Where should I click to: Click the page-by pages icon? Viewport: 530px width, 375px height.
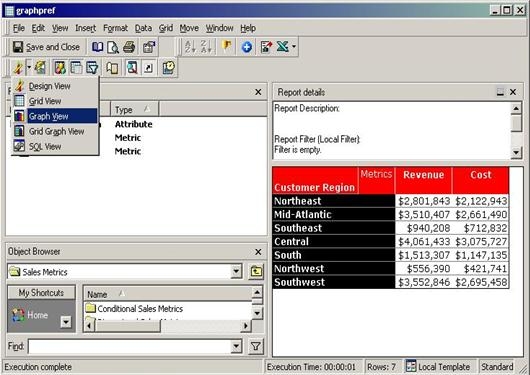112,68
